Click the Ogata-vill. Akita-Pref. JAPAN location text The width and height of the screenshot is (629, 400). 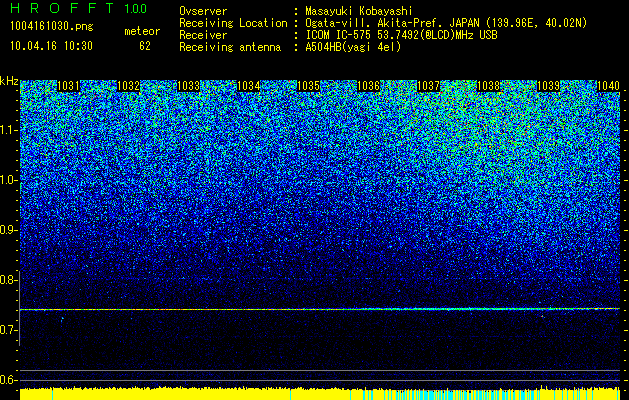point(446,23)
